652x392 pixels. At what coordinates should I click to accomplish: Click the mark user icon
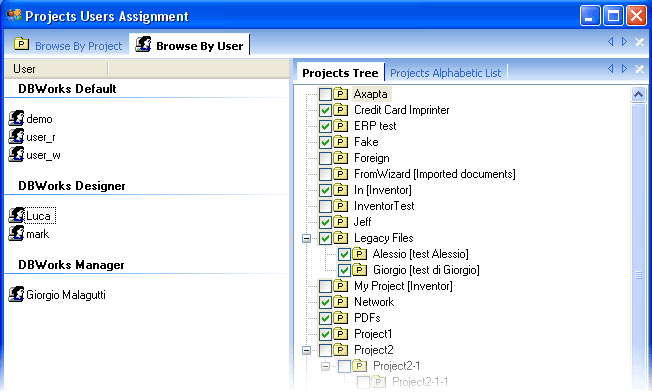(x=17, y=233)
